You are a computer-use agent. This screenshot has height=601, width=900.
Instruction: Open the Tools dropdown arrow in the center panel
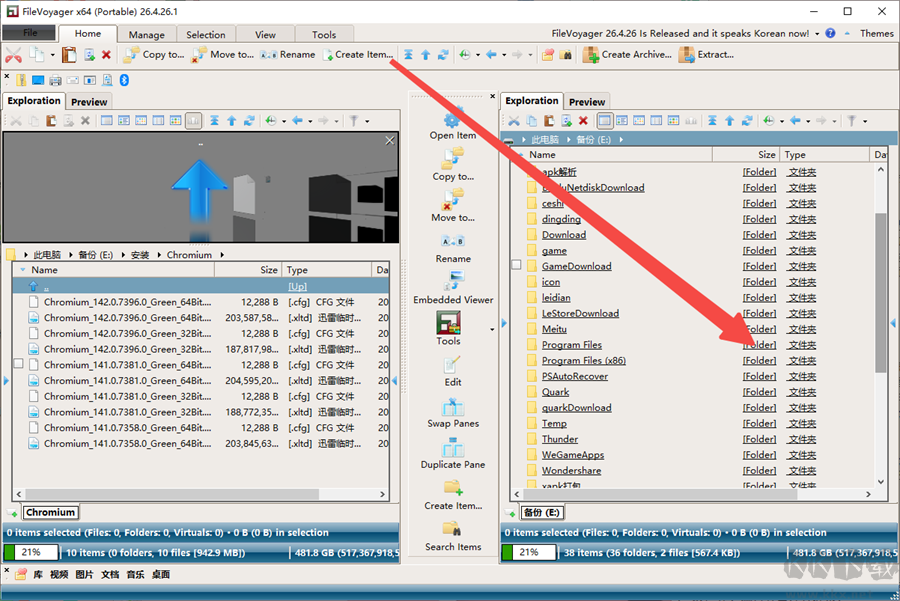(x=492, y=329)
